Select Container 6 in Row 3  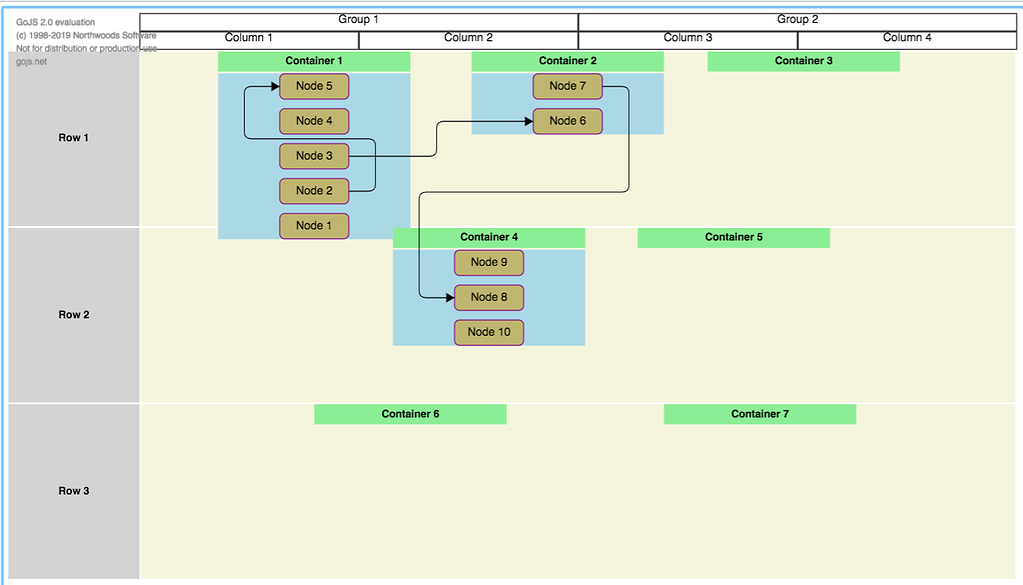pos(410,413)
